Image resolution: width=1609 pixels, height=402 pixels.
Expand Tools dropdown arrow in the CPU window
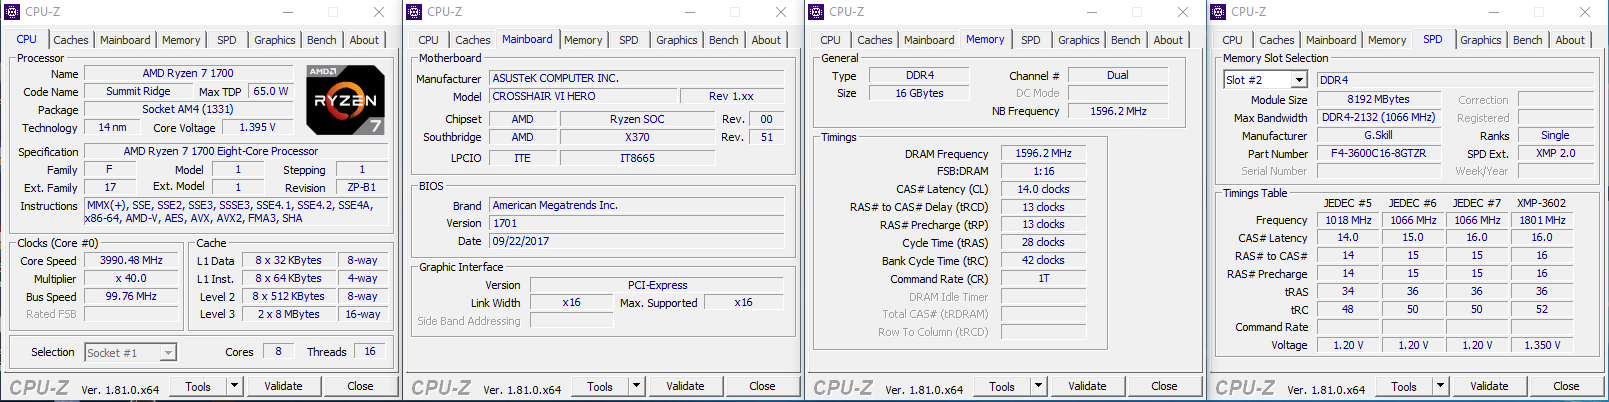point(235,386)
